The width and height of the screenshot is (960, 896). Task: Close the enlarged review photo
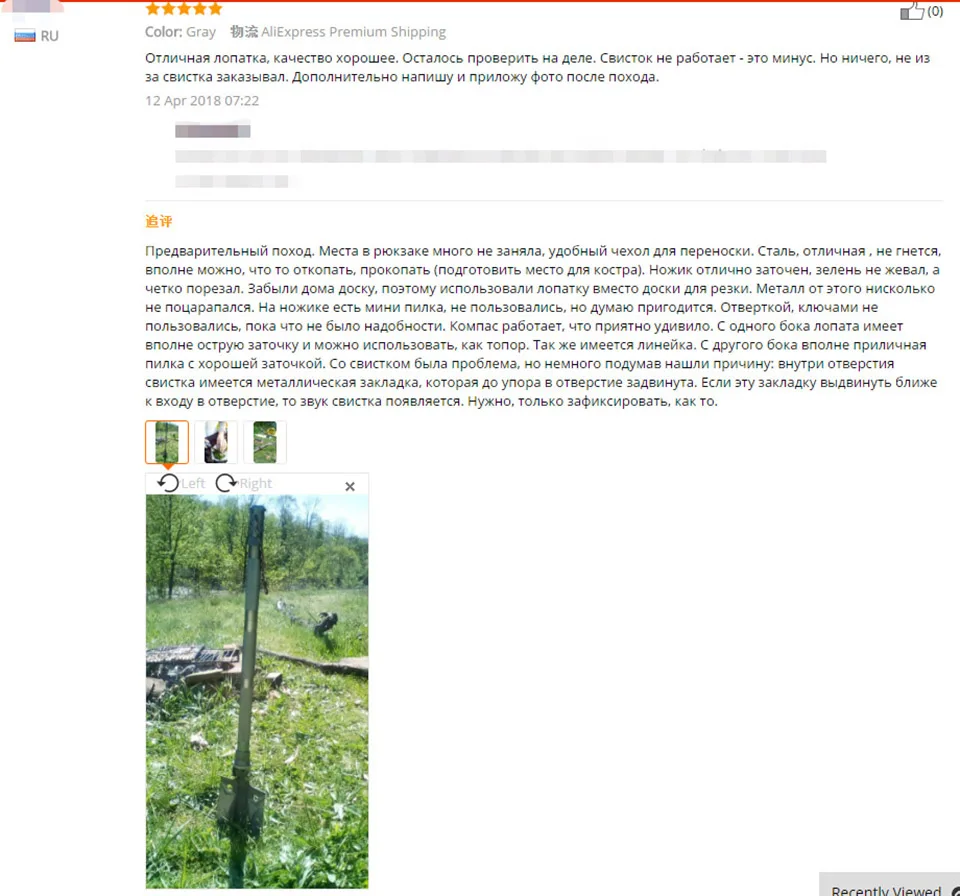pos(350,486)
